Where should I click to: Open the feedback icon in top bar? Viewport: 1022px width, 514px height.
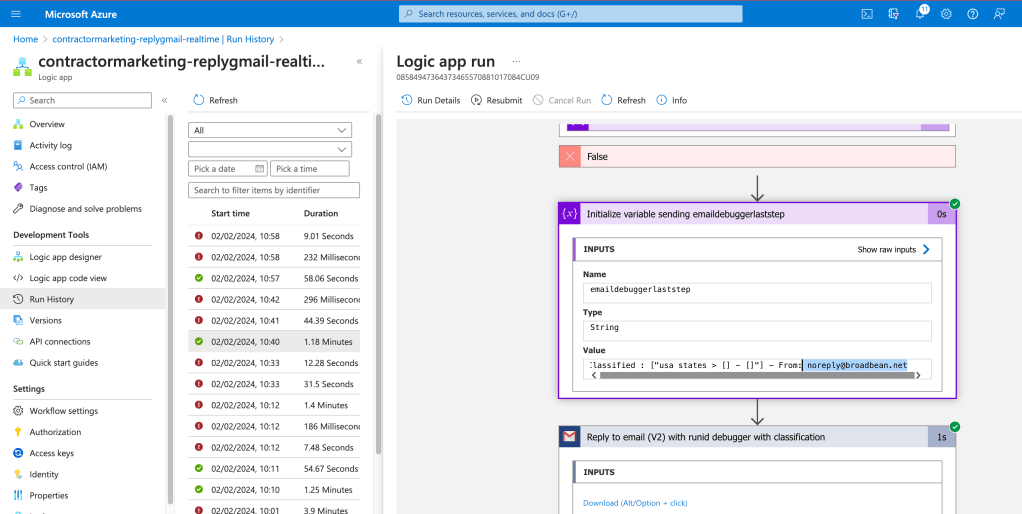pos(999,14)
